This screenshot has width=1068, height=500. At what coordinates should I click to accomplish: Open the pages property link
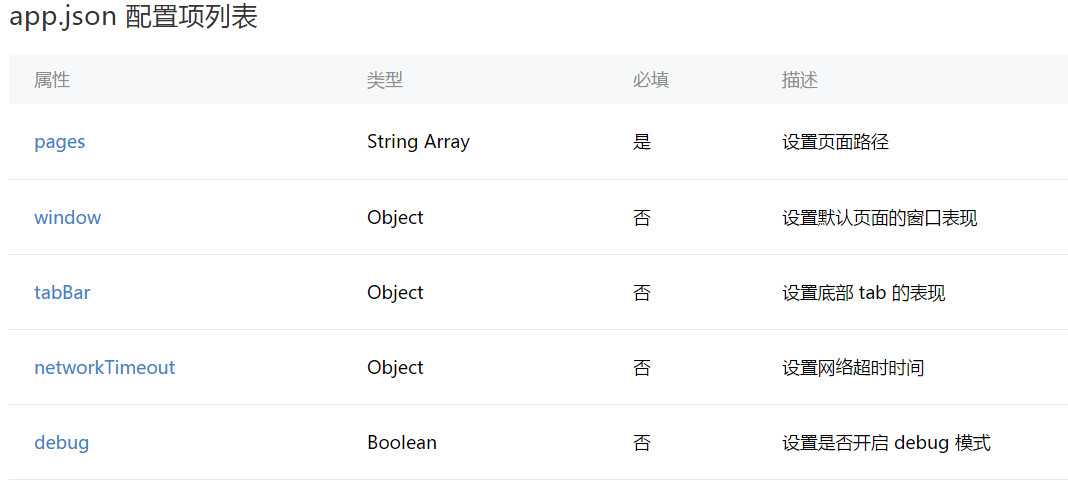[x=60, y=142]
